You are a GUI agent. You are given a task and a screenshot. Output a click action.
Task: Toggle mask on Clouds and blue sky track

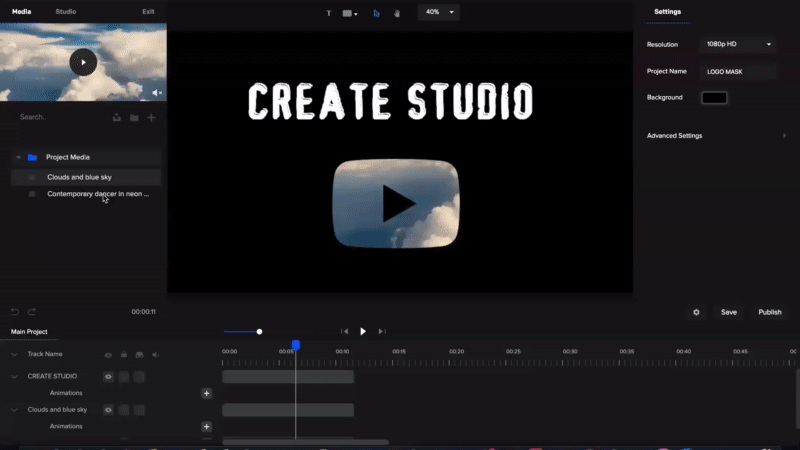pos(139,410)
